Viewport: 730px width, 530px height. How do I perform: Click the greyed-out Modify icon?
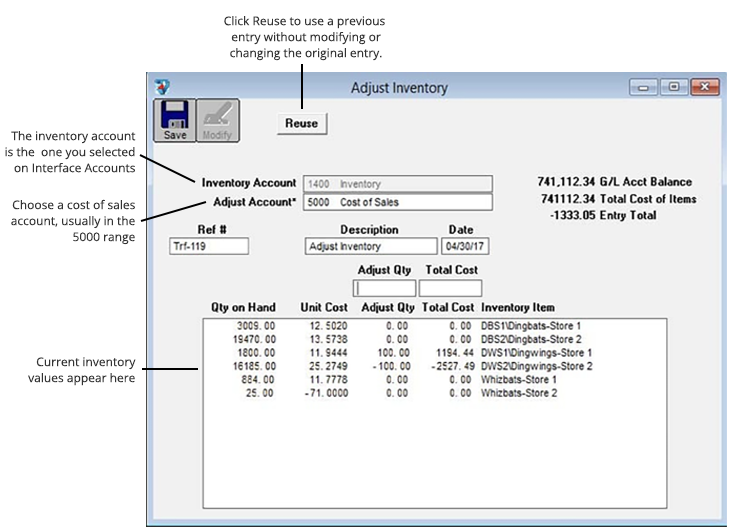[217, 122]
